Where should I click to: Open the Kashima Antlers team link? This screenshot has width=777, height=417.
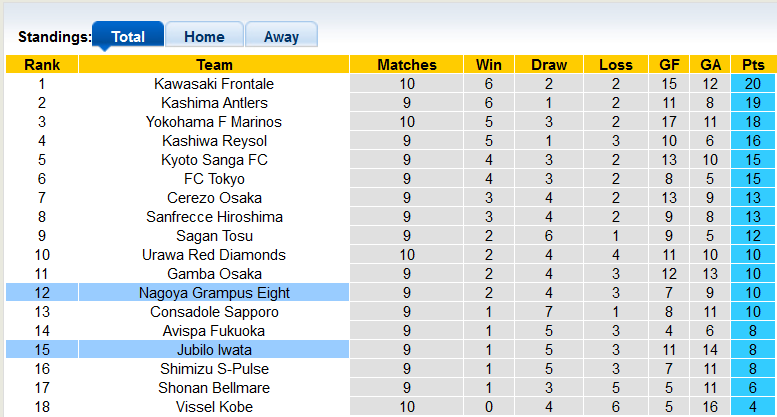click(x=214, y=103)
